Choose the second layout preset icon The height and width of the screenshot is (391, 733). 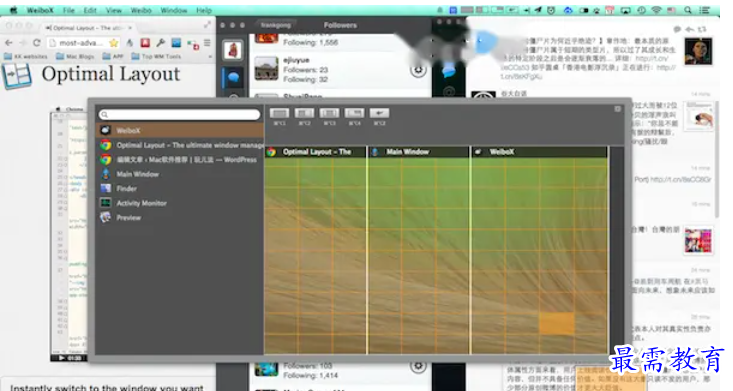304,113
